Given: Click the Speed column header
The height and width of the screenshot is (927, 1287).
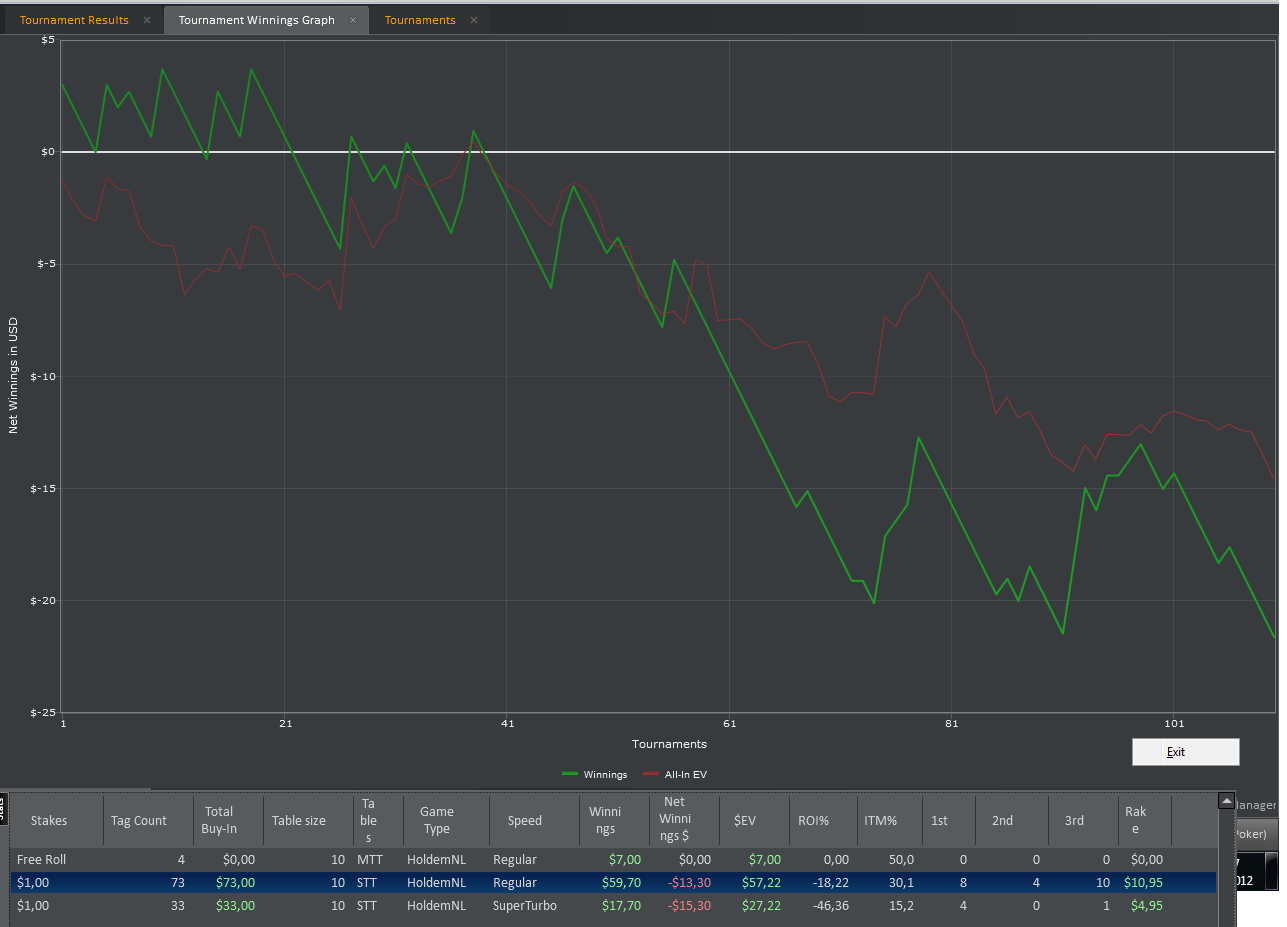Looking at the screenshot, I should [524, 821].
